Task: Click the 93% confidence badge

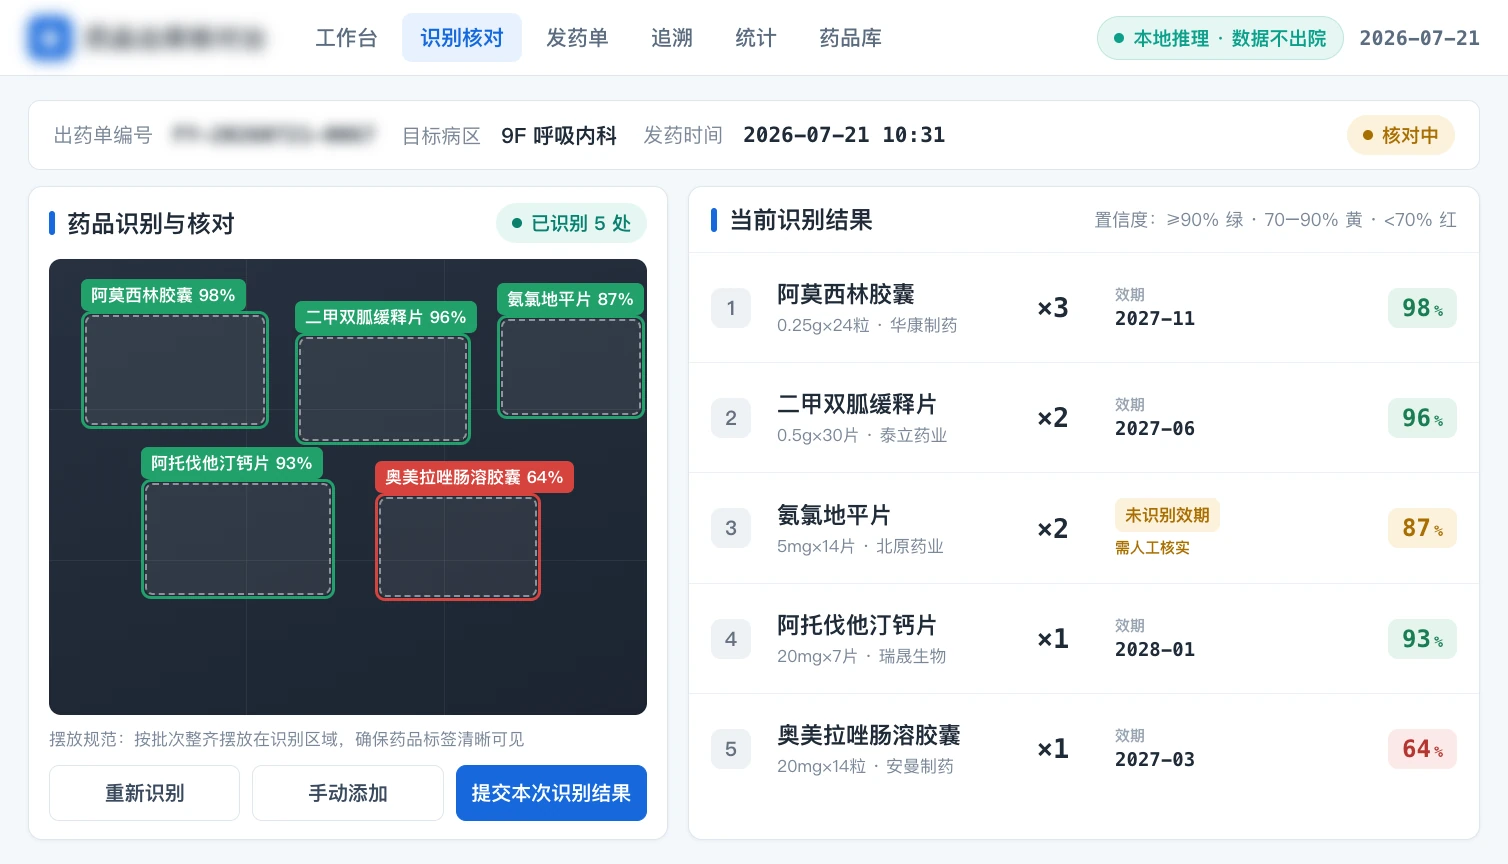Action: click(x=1422, y=639)
